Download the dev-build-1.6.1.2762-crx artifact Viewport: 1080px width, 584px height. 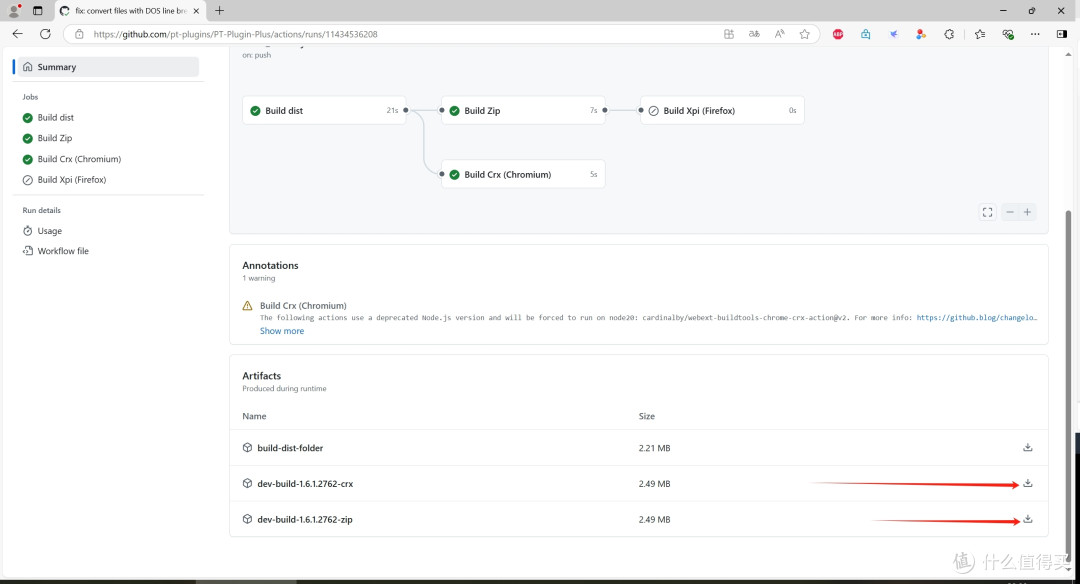point(1027,484)
